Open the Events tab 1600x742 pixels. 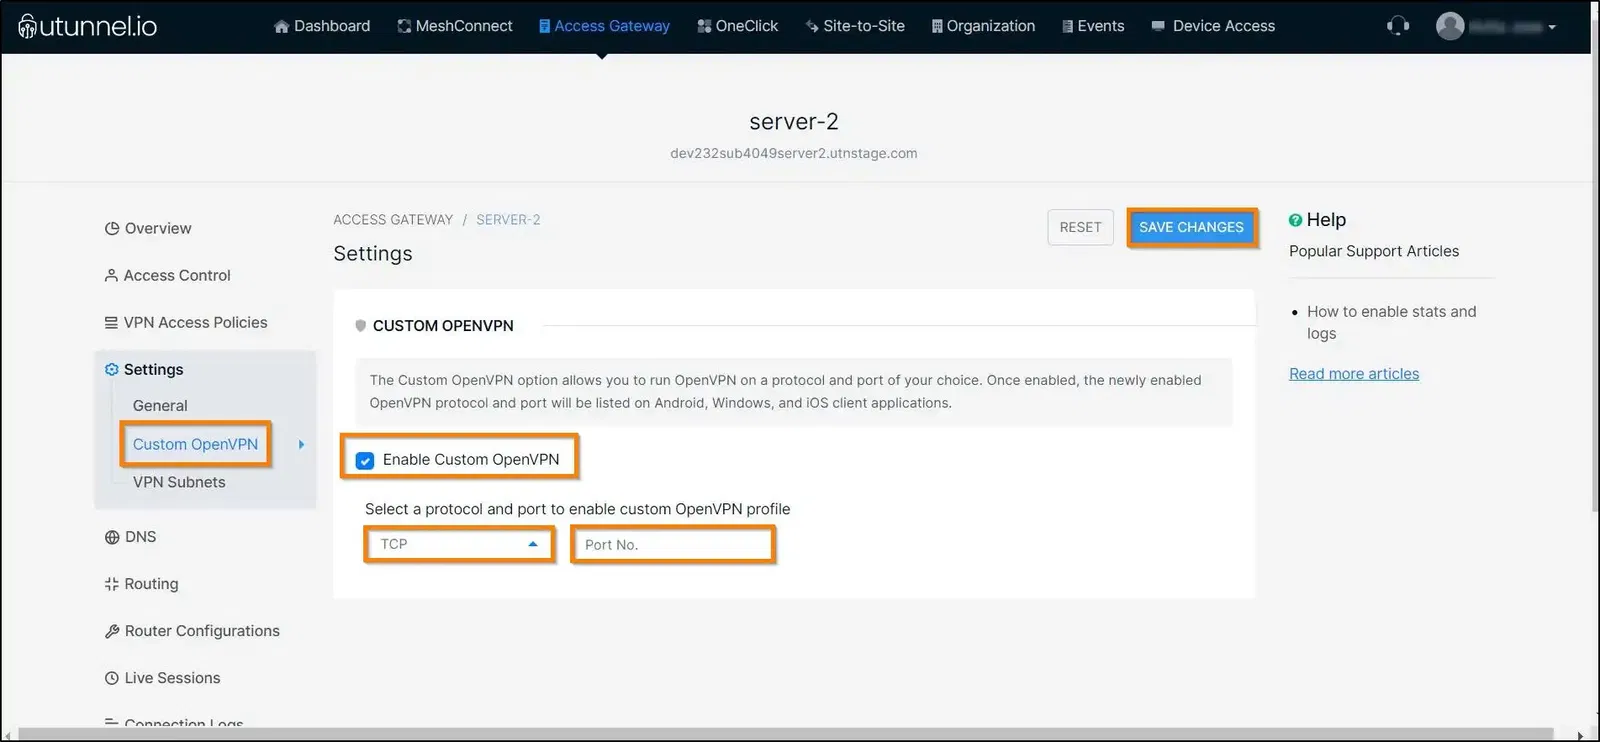click(1093, 26)
